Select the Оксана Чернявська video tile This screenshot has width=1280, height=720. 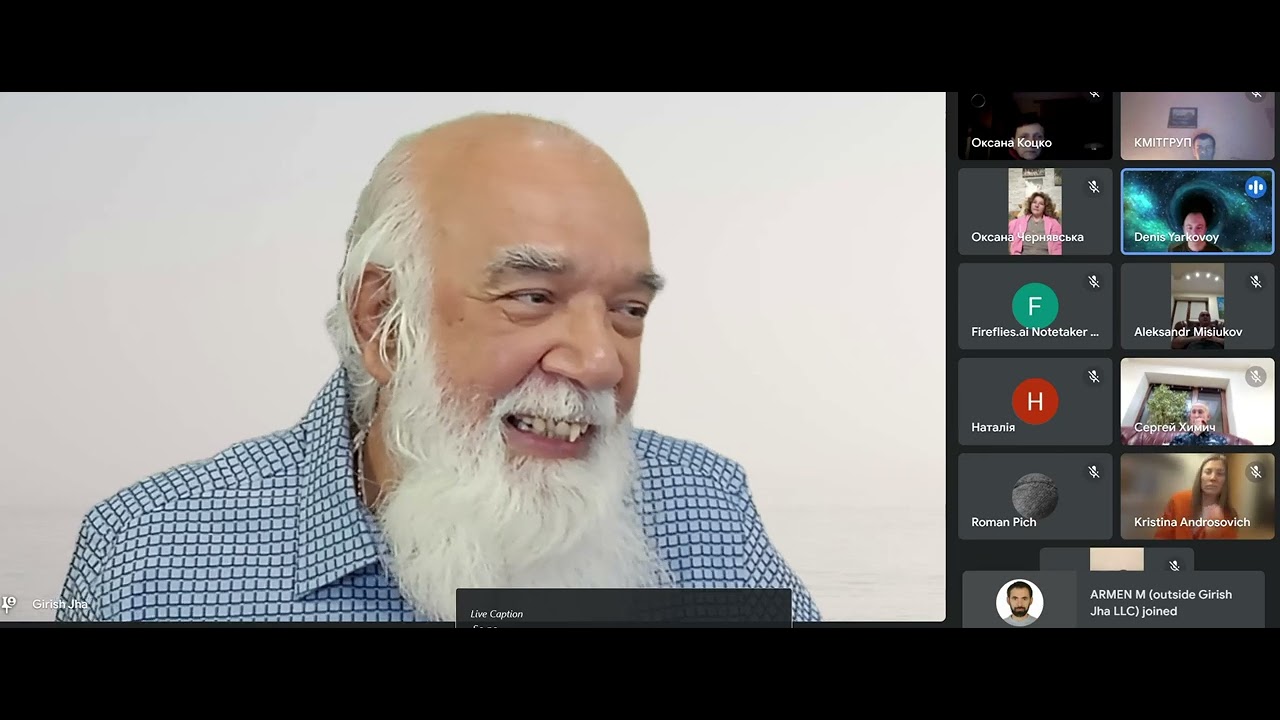click(x=1035, y=211)
